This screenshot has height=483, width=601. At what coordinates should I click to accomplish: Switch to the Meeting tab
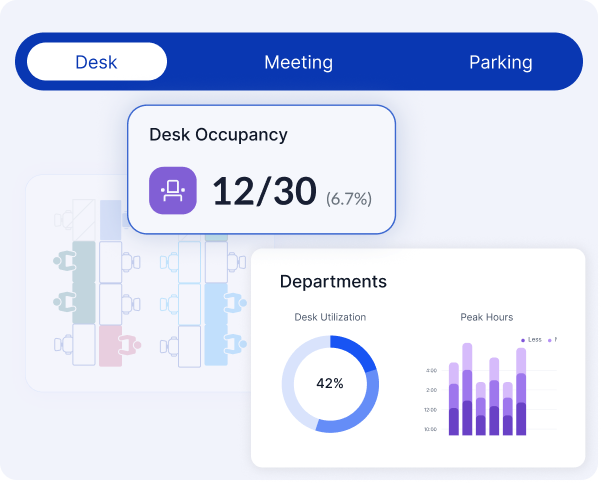pyautogui.click(x=299, y=62)
